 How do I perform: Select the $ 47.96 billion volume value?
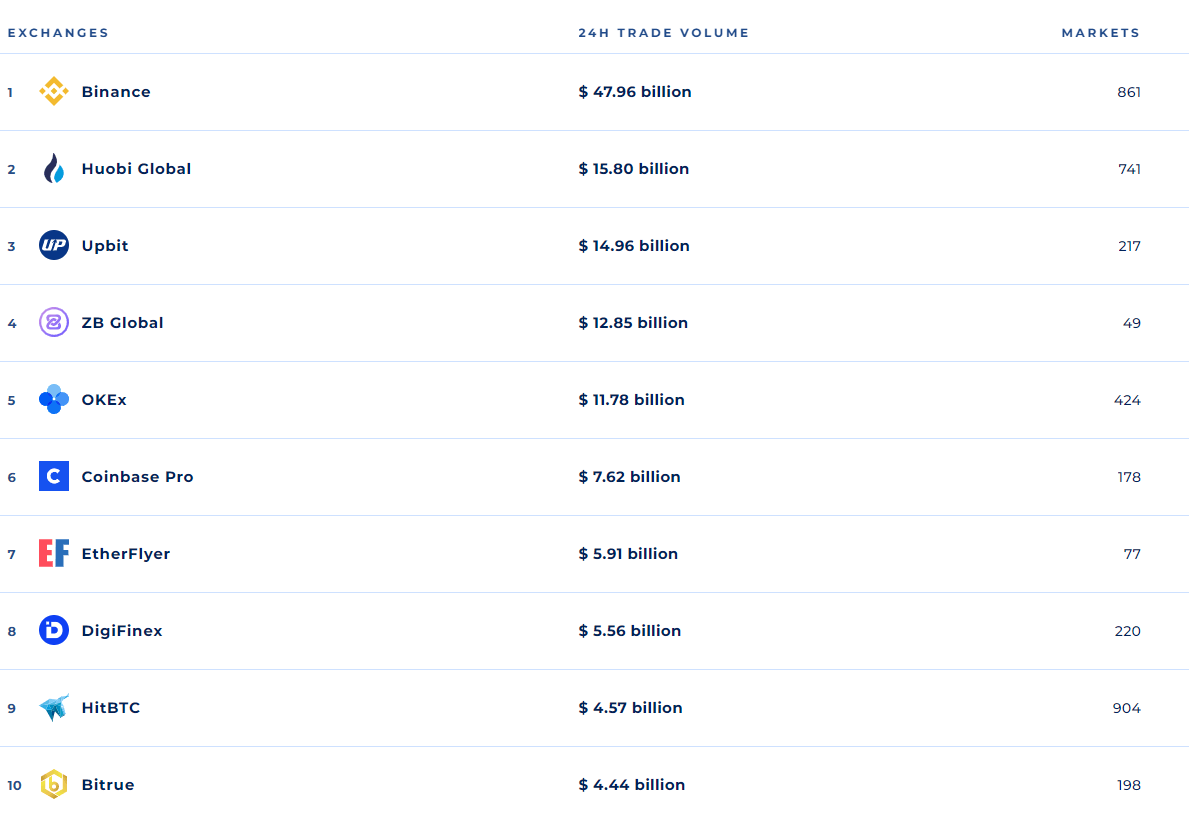(635, 92)
